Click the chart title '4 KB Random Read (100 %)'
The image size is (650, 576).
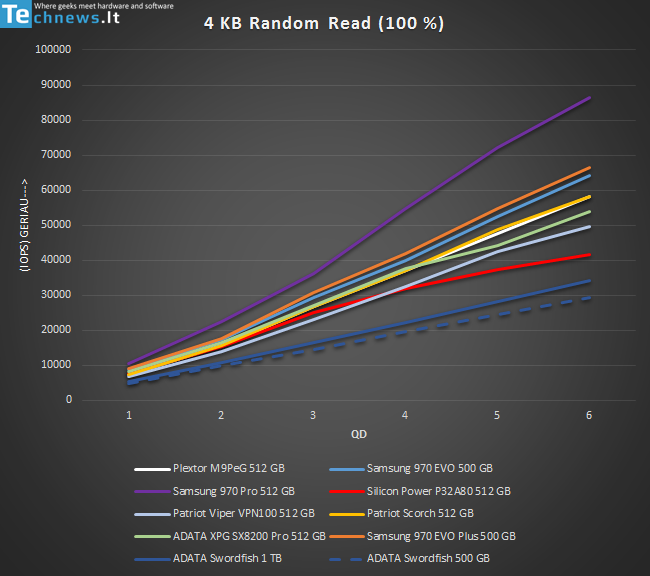(x=324, y=23)
